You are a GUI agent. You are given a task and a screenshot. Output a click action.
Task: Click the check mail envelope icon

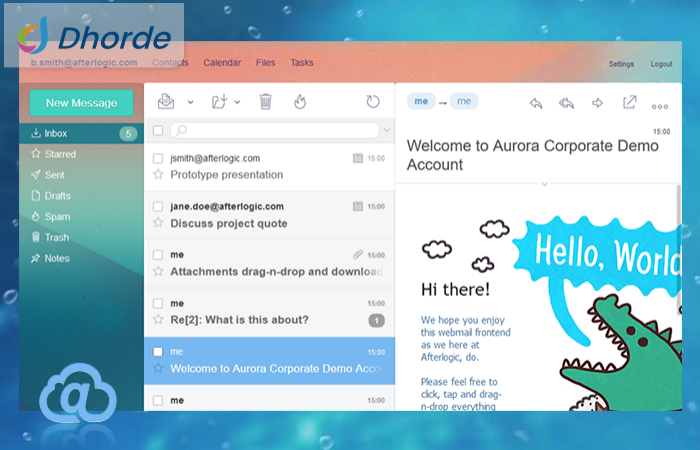[166, 101]
